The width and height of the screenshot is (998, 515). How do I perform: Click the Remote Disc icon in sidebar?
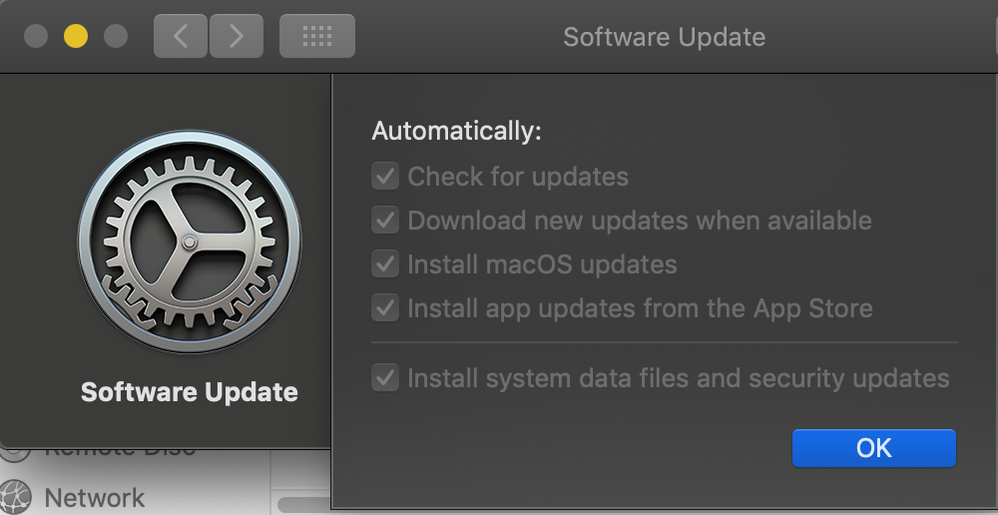15,453
